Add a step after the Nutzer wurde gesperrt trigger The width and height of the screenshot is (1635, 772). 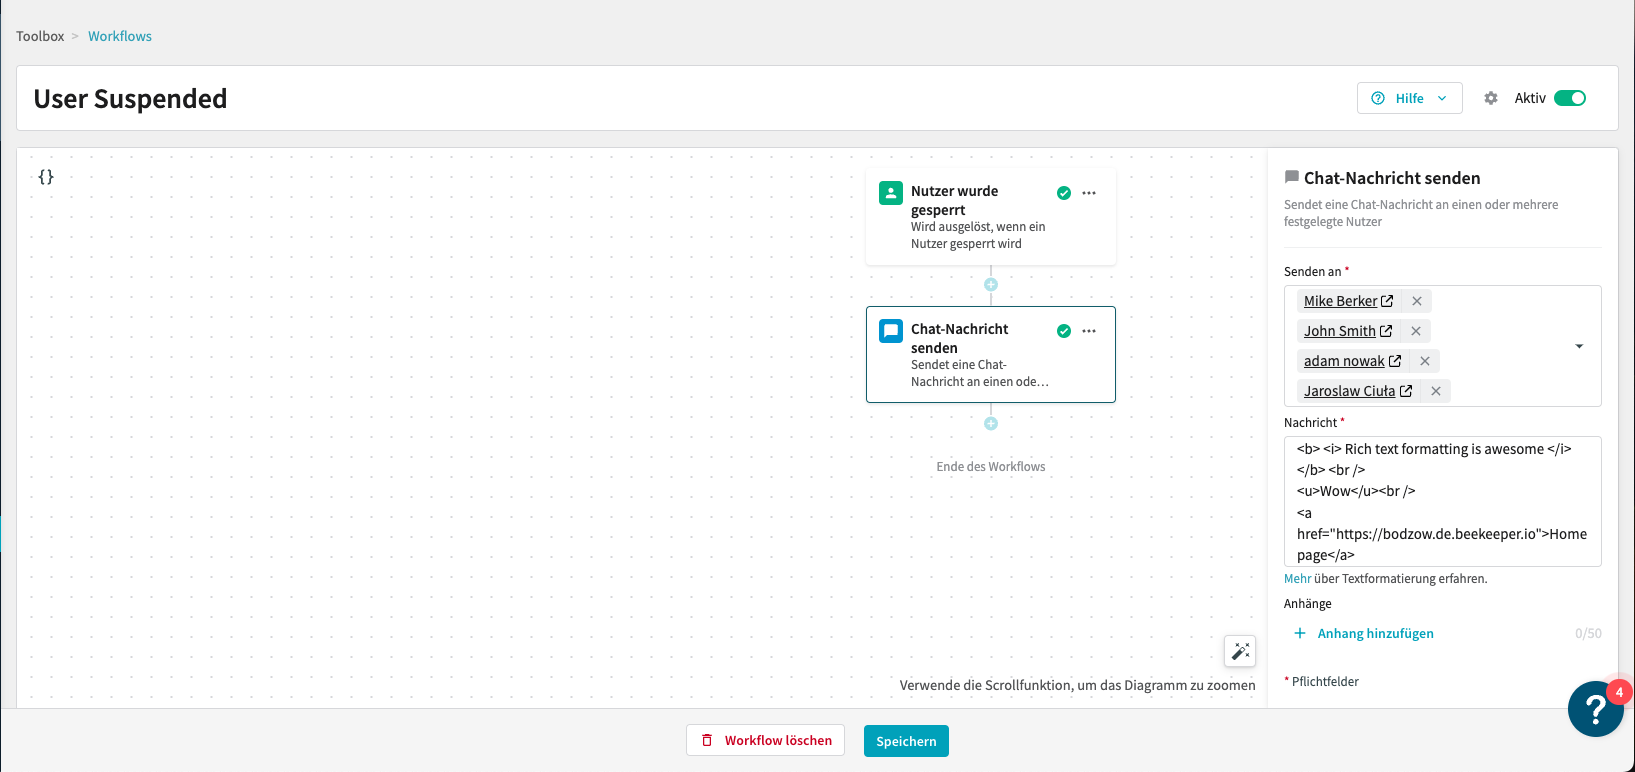(x=991, y=285)
